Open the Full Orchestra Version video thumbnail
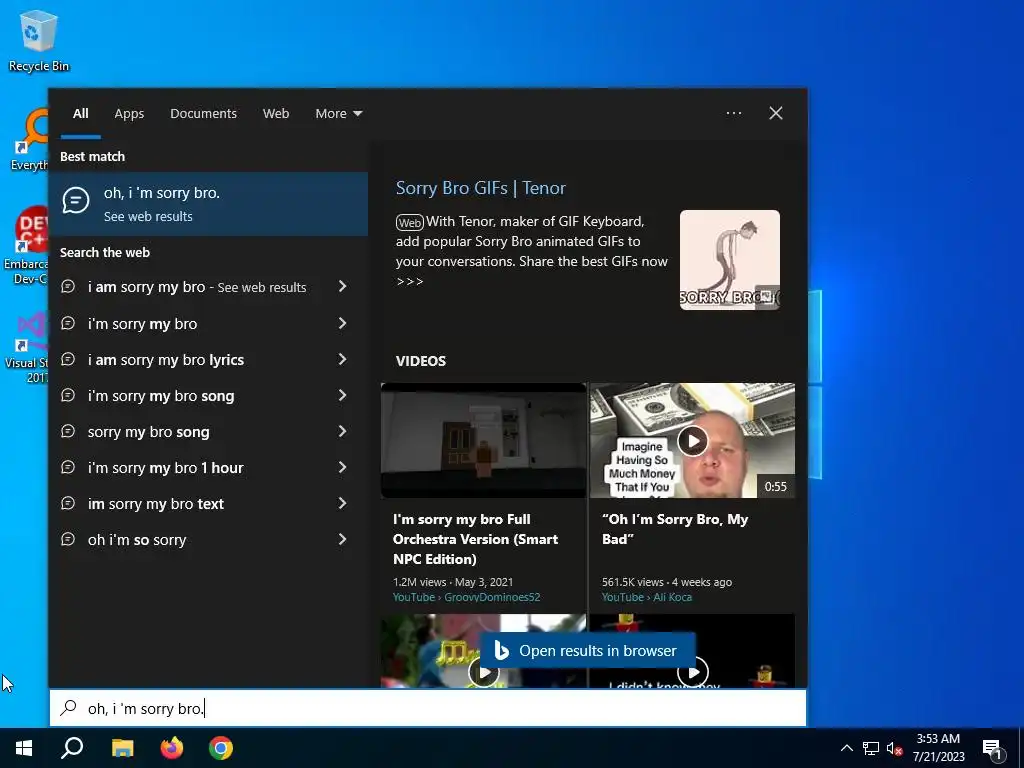Image resolution: width=1024 pixels, height=768 pixels. [x=483, y=440]
